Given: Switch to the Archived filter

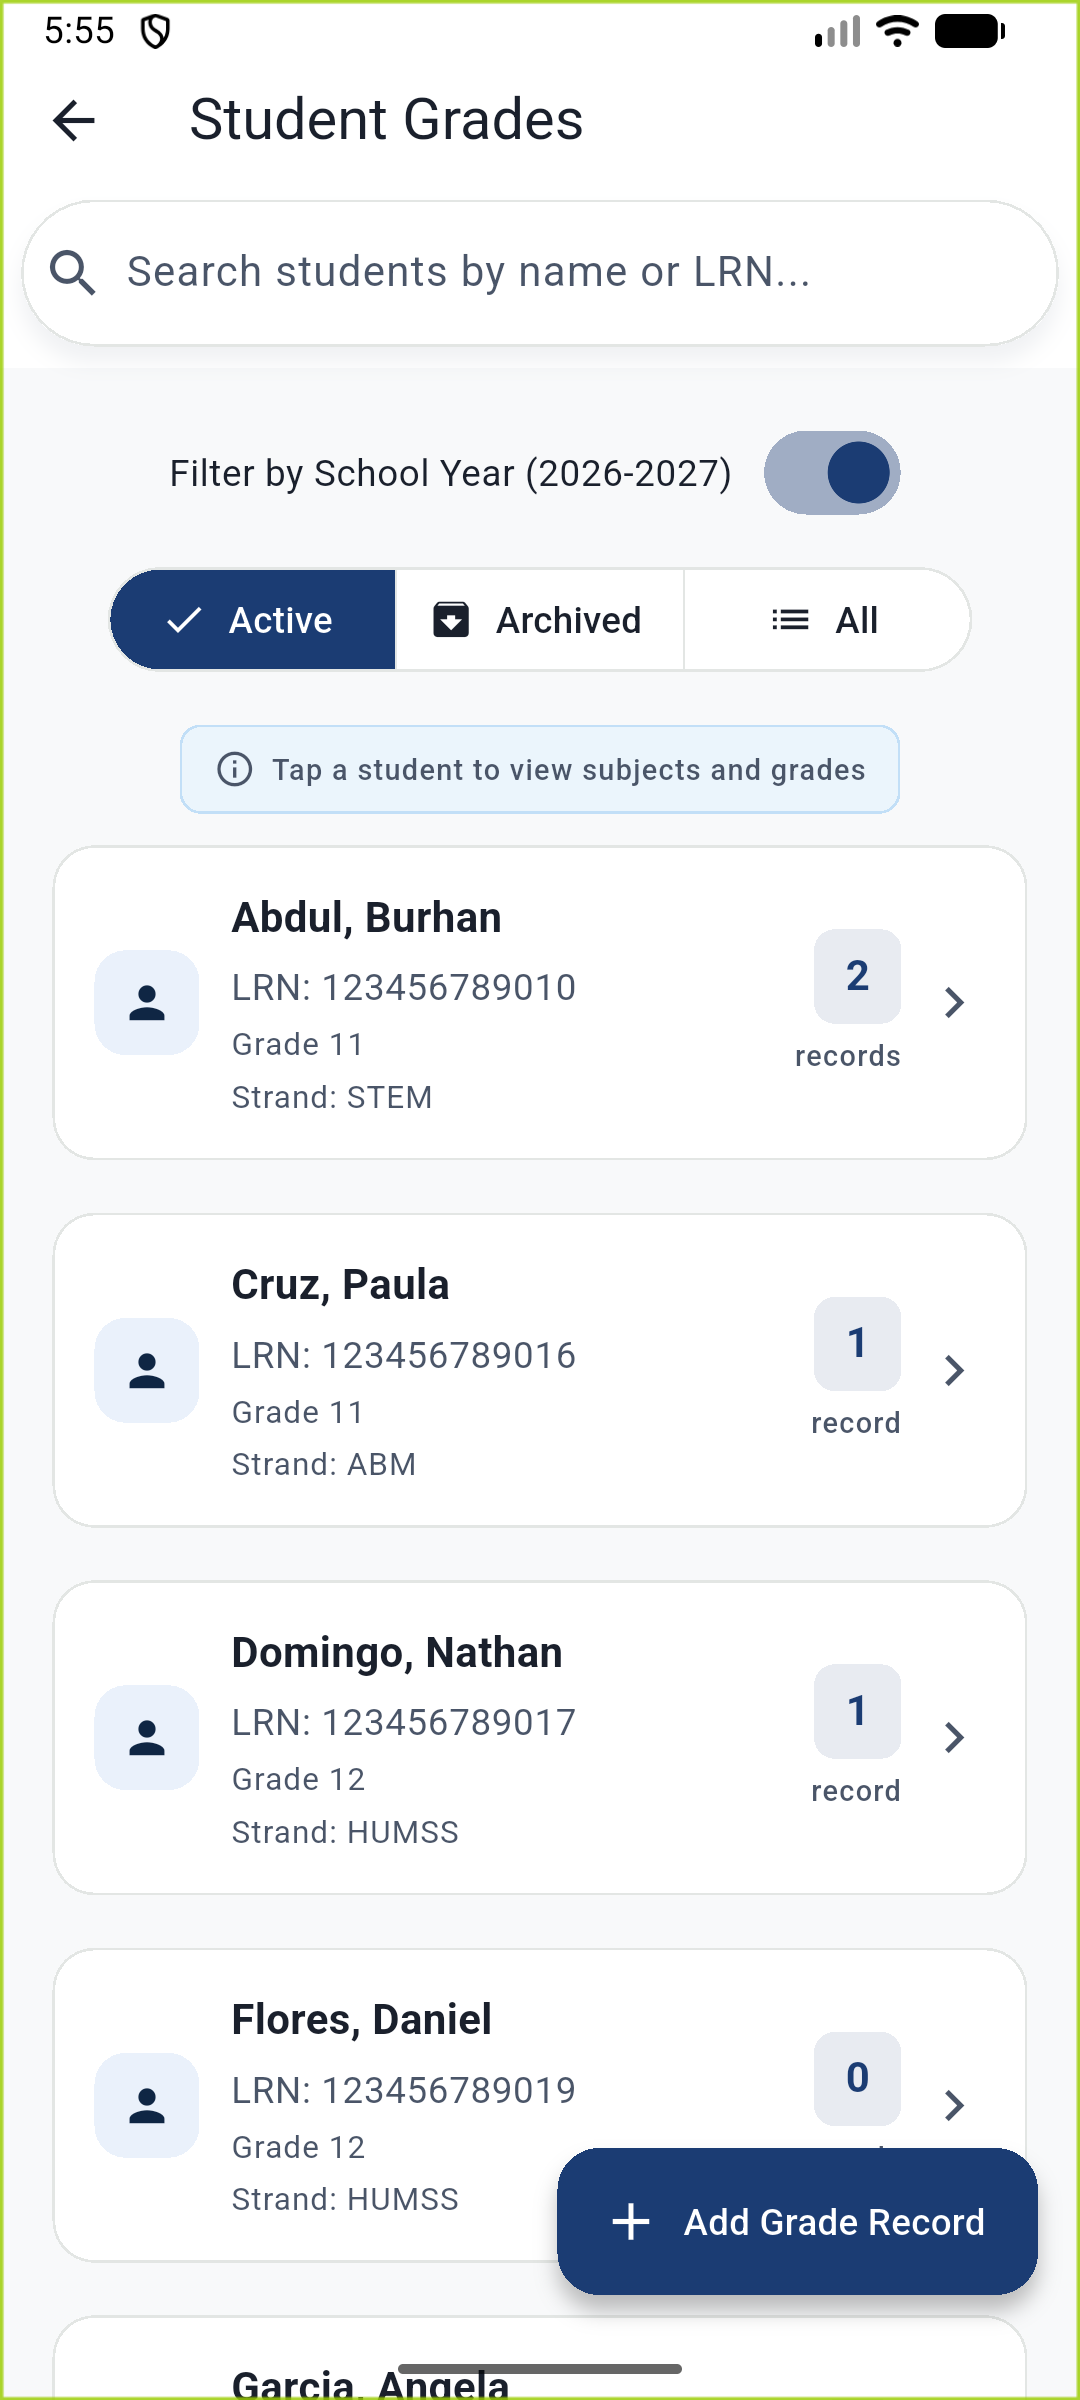Looking at the screenshot, I should [540, 620].
